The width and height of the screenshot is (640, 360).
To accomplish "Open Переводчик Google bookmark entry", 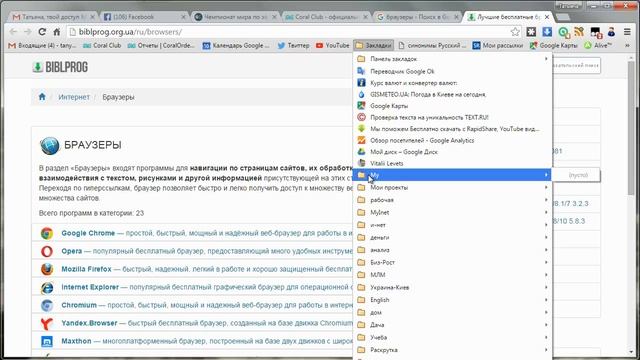I will point(452,71).
